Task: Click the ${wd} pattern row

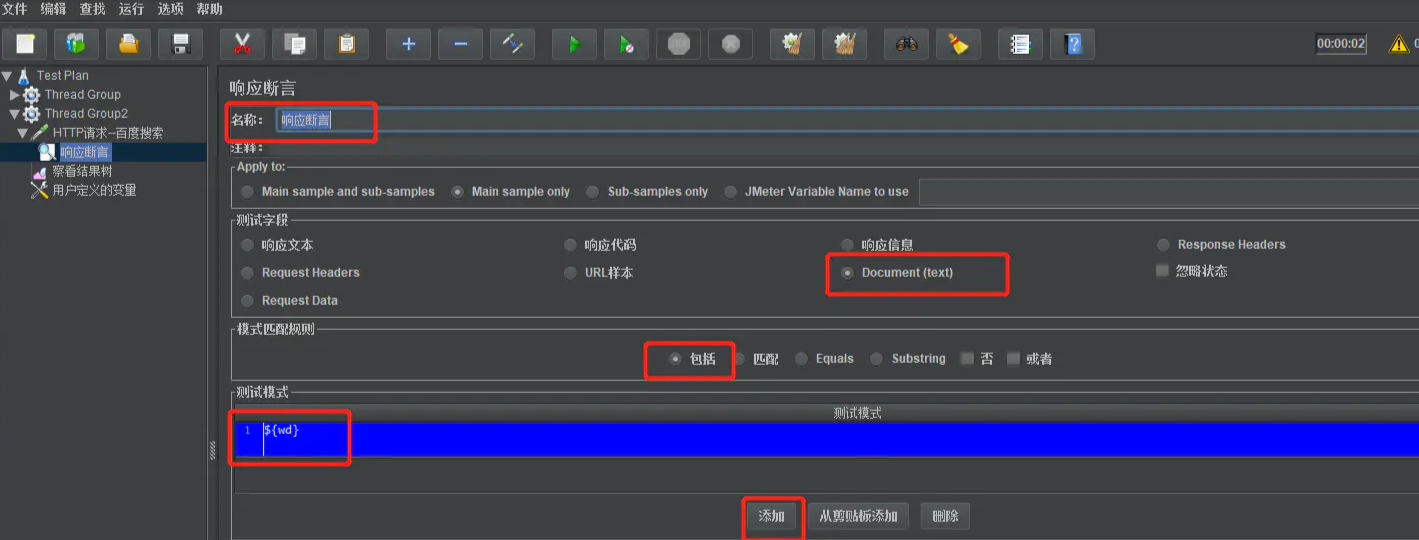Action: point(825,438)
